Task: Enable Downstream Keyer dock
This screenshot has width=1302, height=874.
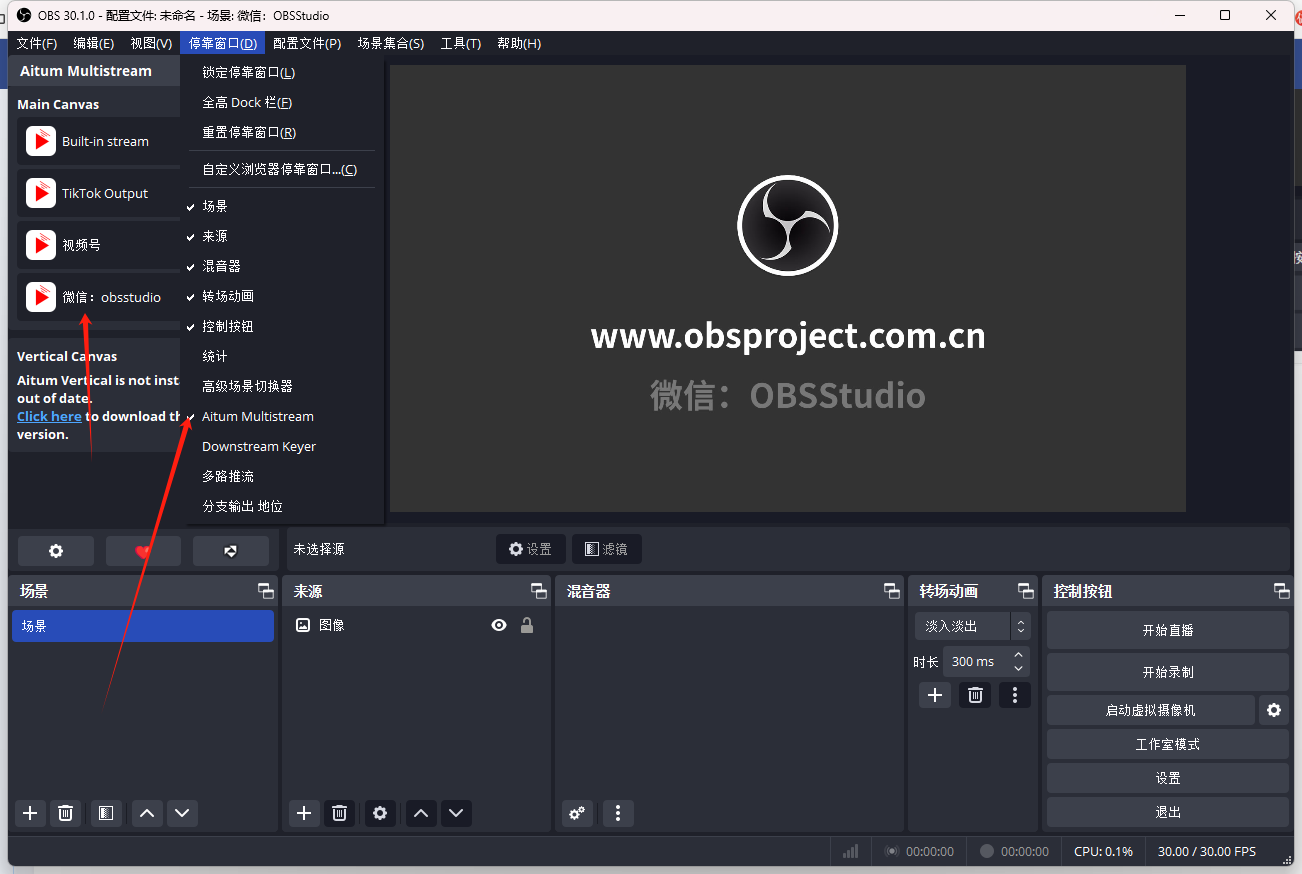Action: [x=283, y=446]
